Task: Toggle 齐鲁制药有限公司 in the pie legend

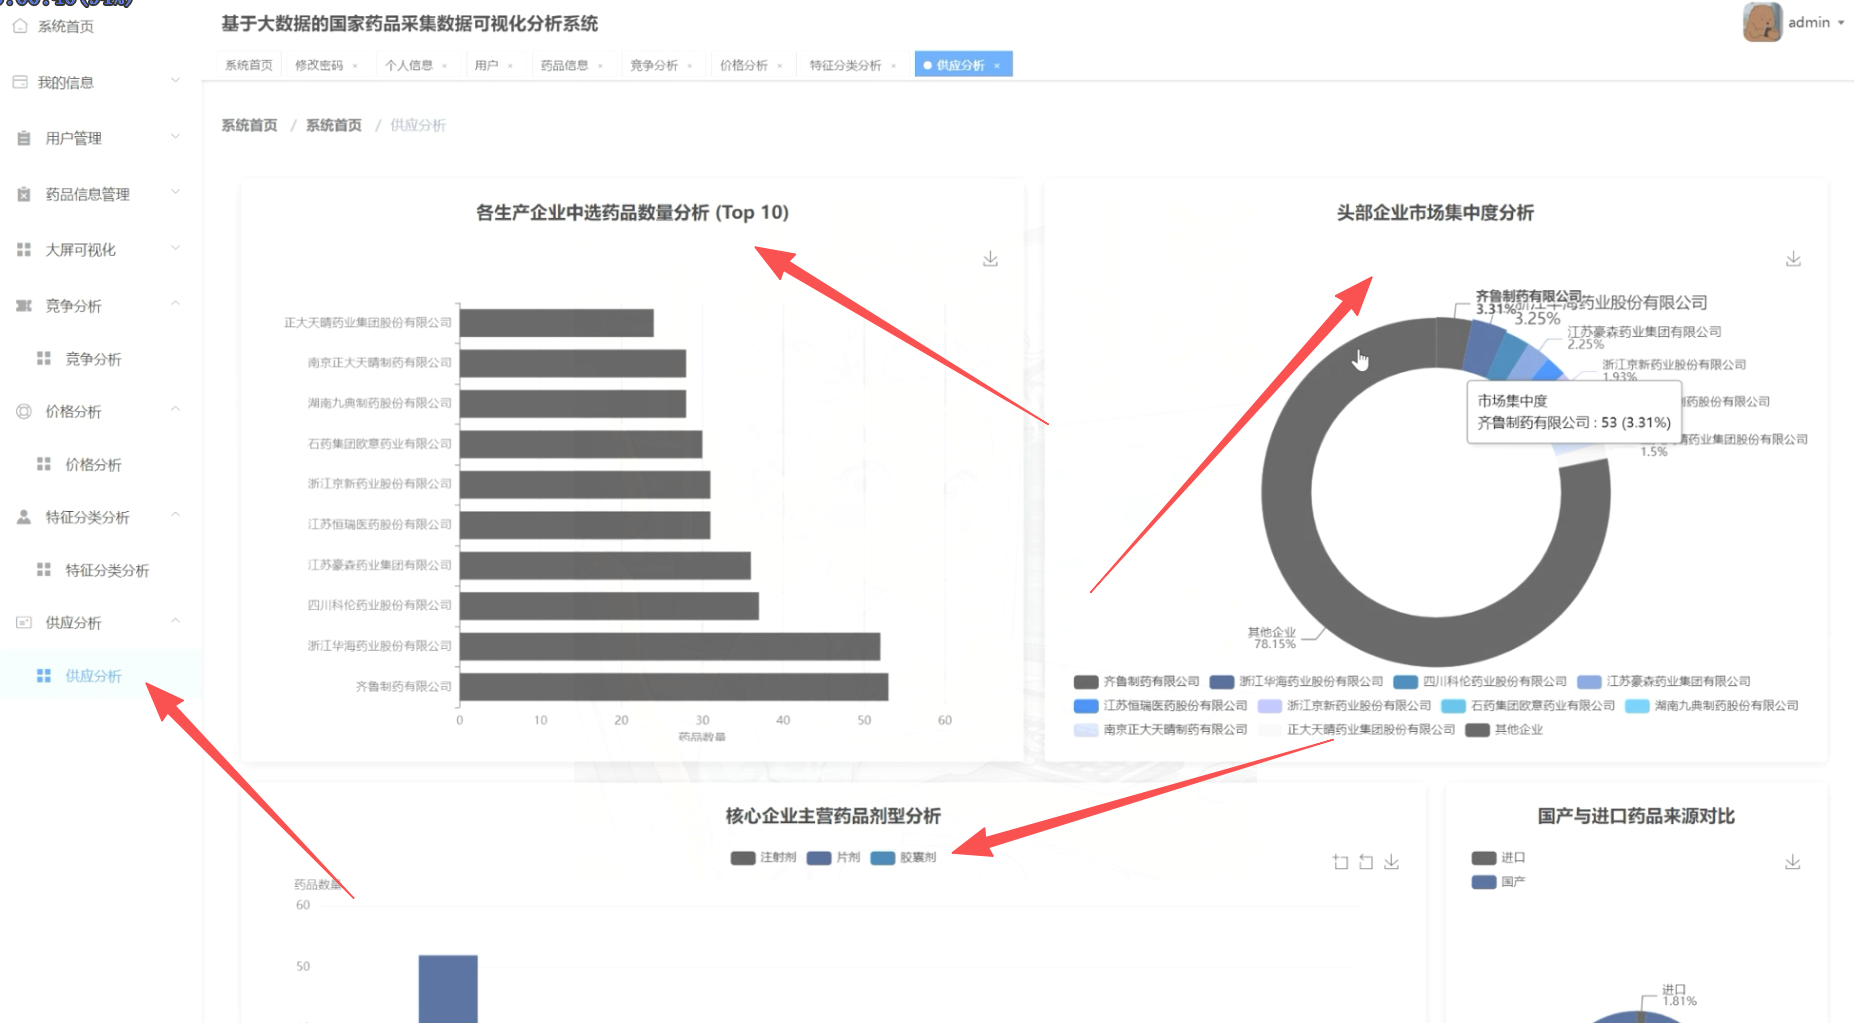Action: coord(1136,682)
